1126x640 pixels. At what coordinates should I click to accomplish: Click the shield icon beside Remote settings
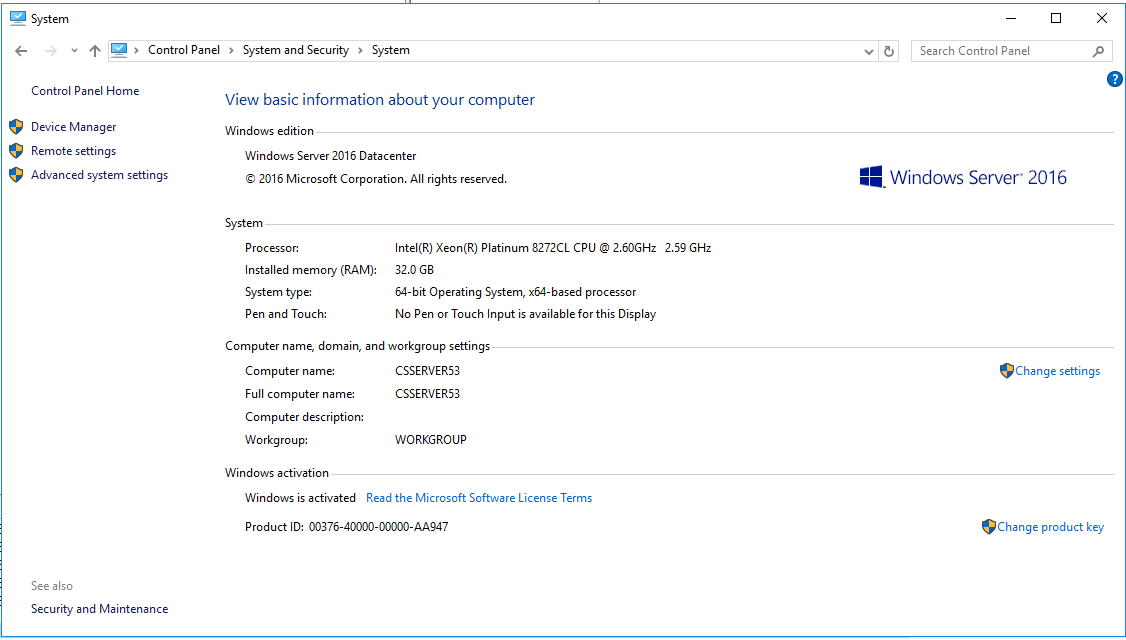tap(16, 150)
